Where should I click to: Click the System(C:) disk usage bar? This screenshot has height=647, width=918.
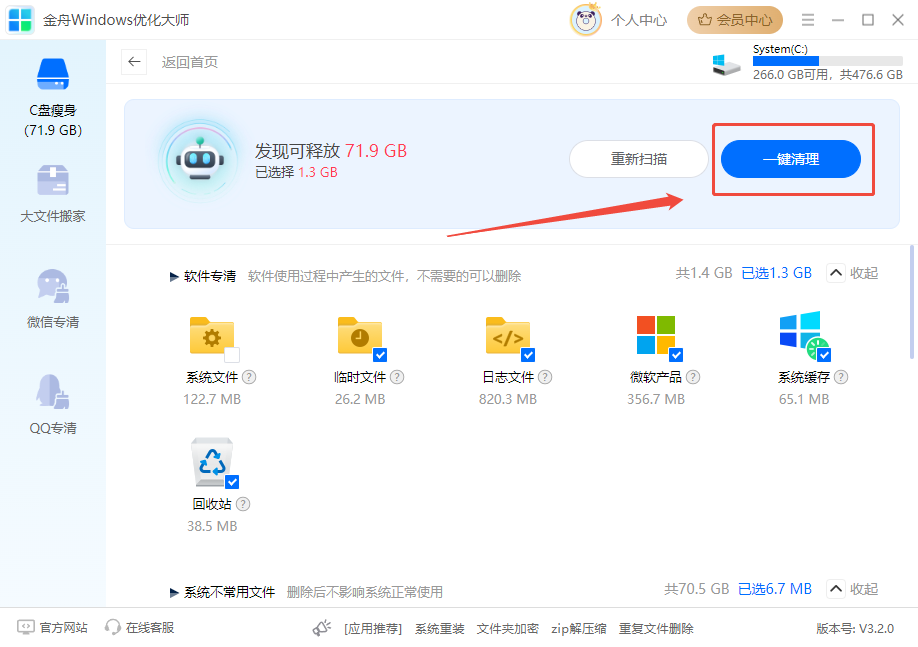828,61
